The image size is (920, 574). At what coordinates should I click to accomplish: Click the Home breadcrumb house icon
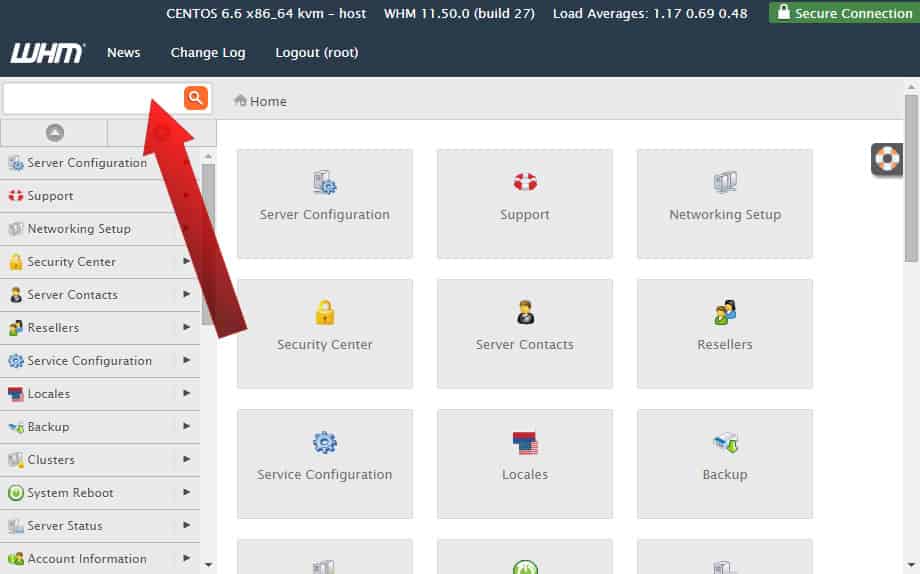tap(240, 100)
